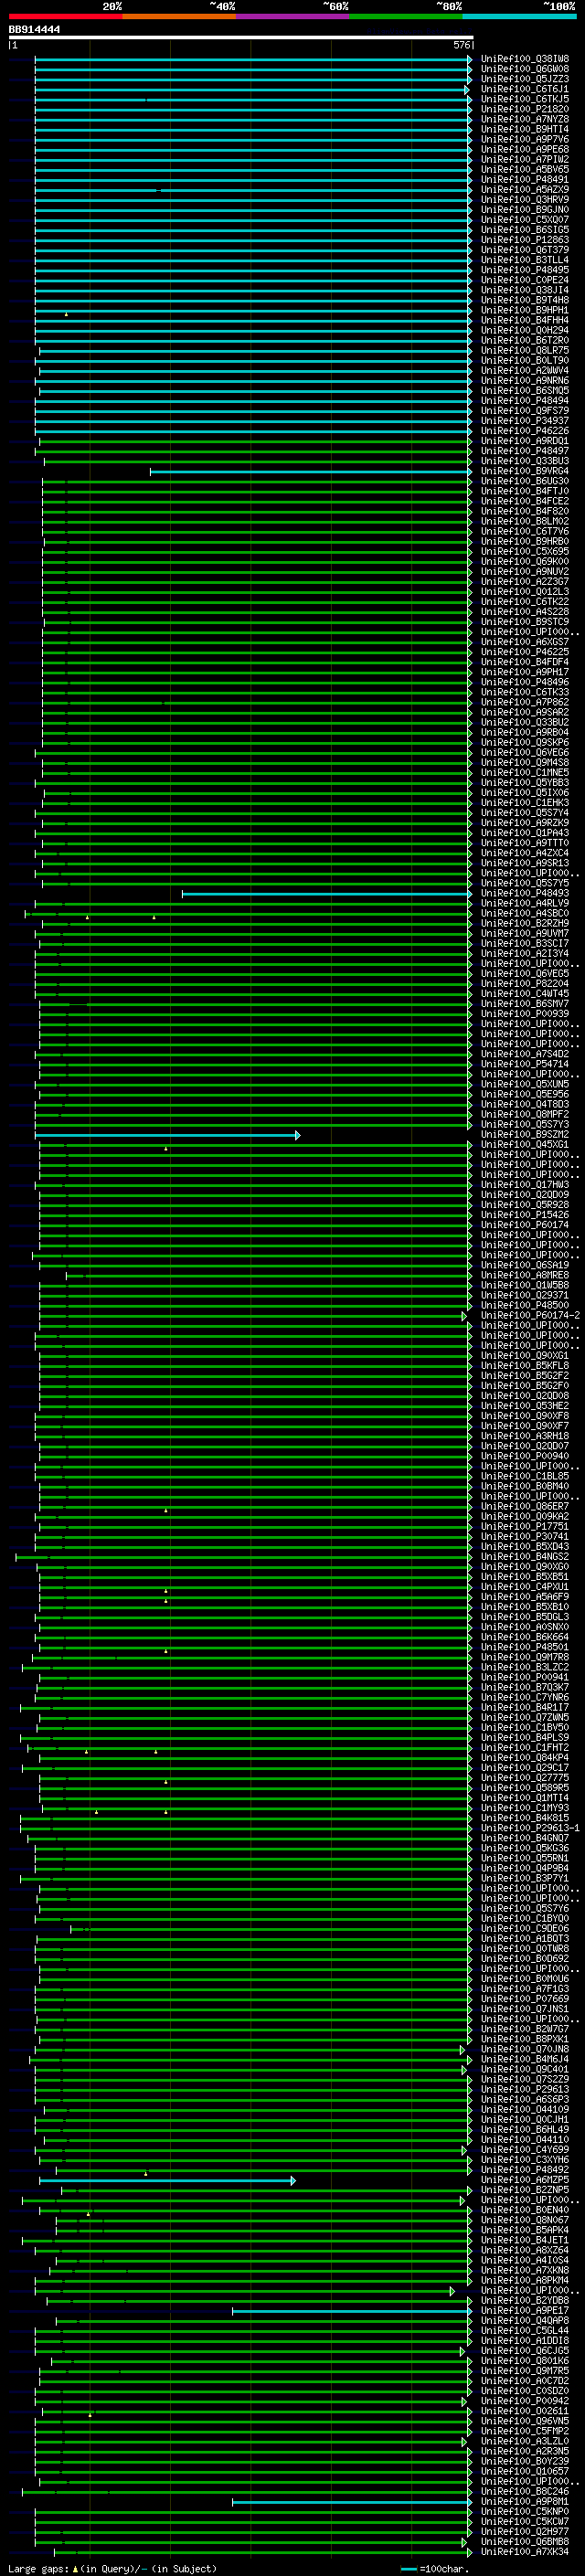Click the orange ~40% identity legend segment

point(179,16)
